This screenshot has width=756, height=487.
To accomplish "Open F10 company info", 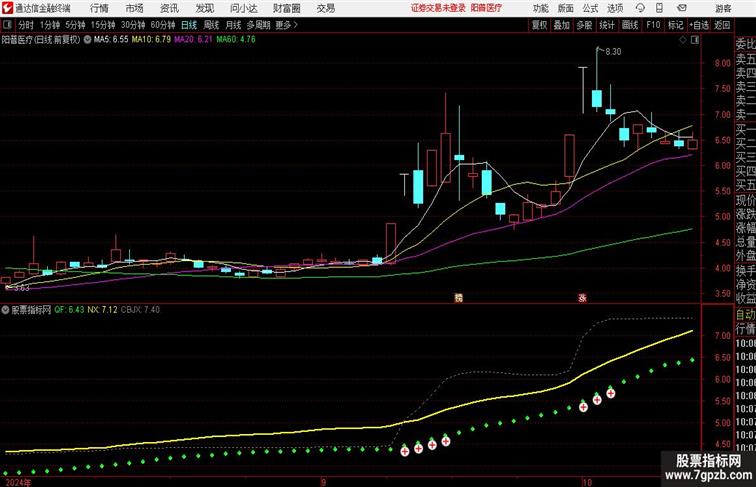I will click(x=653, y=25).
